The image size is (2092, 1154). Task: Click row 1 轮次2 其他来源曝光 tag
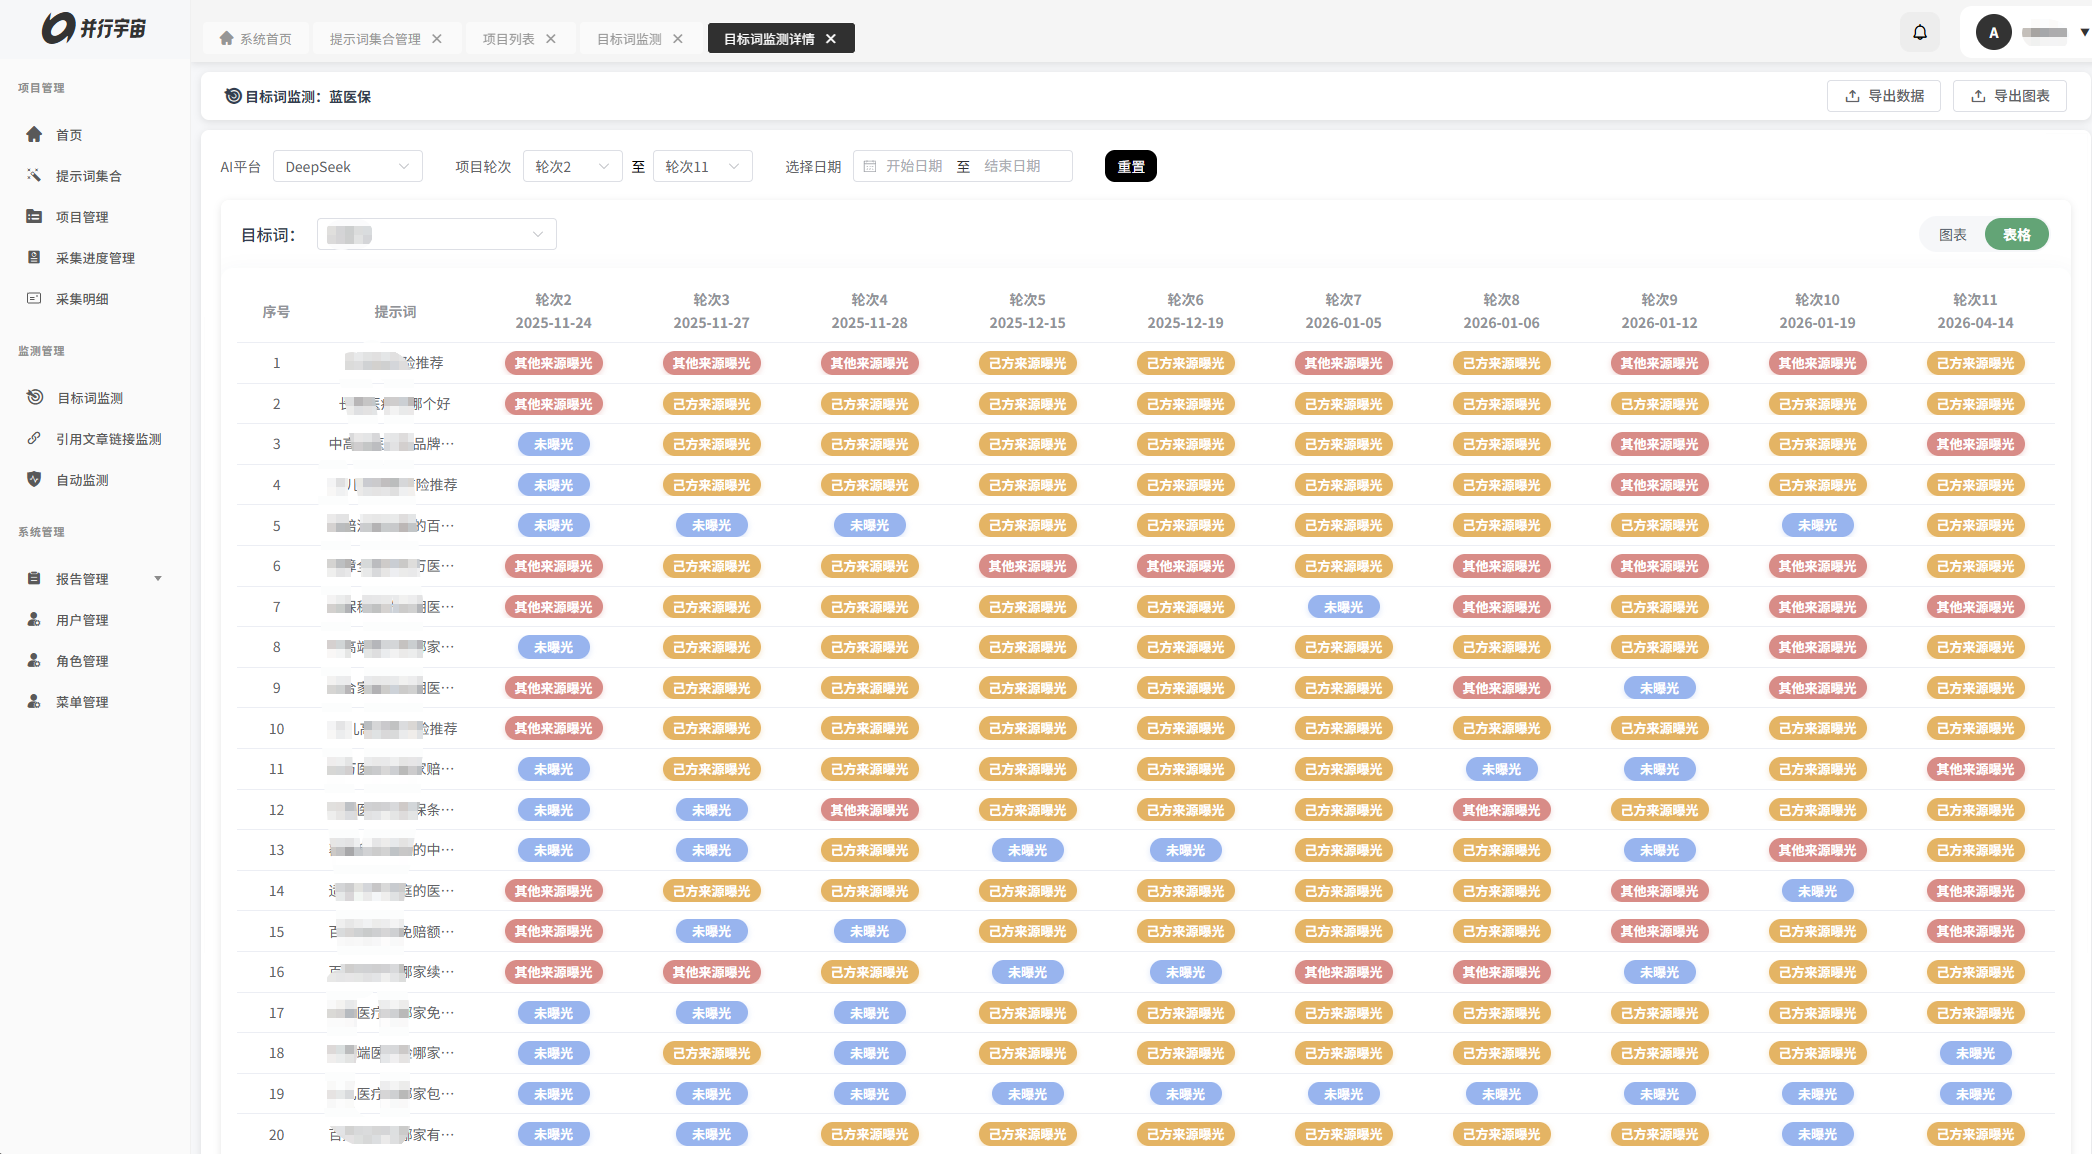[x=554, y=363]
